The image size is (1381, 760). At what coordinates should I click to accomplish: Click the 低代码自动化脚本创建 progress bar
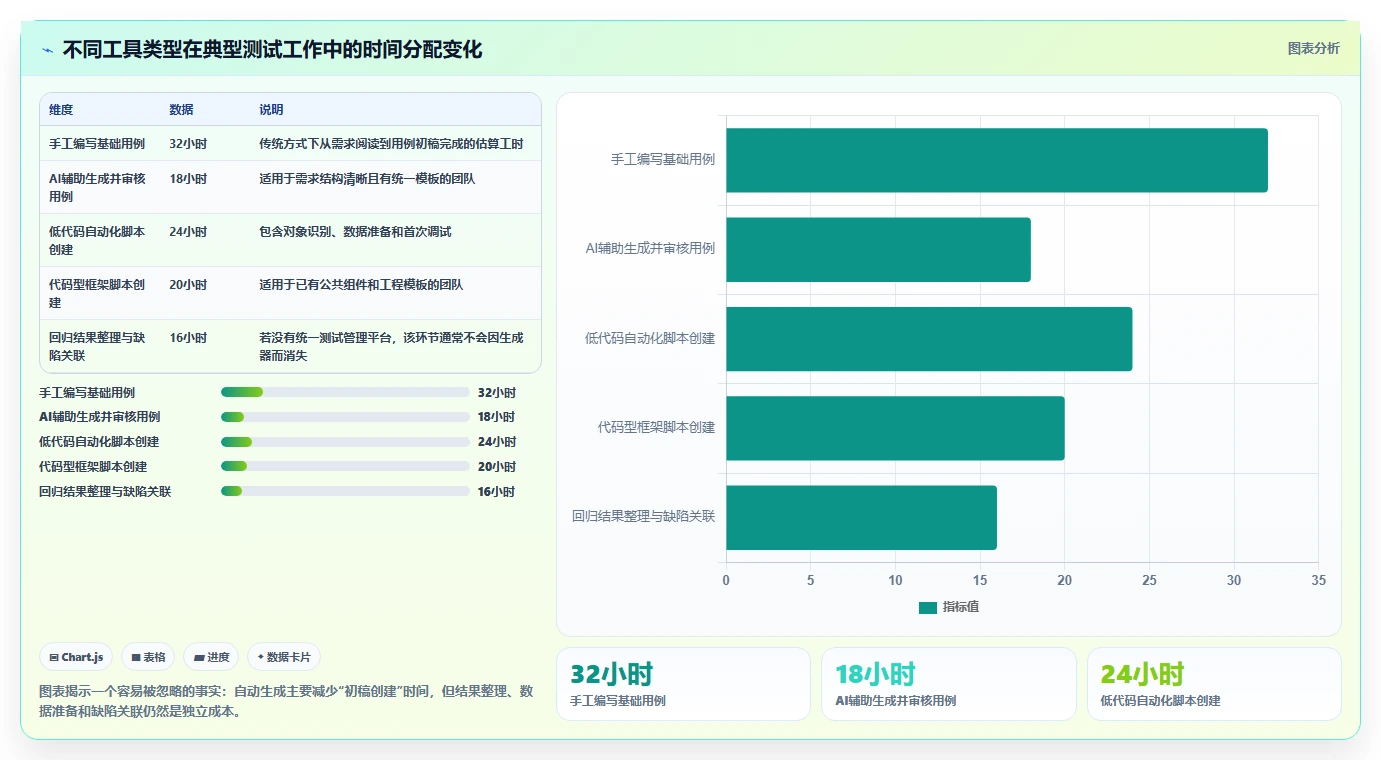[345, 442]
